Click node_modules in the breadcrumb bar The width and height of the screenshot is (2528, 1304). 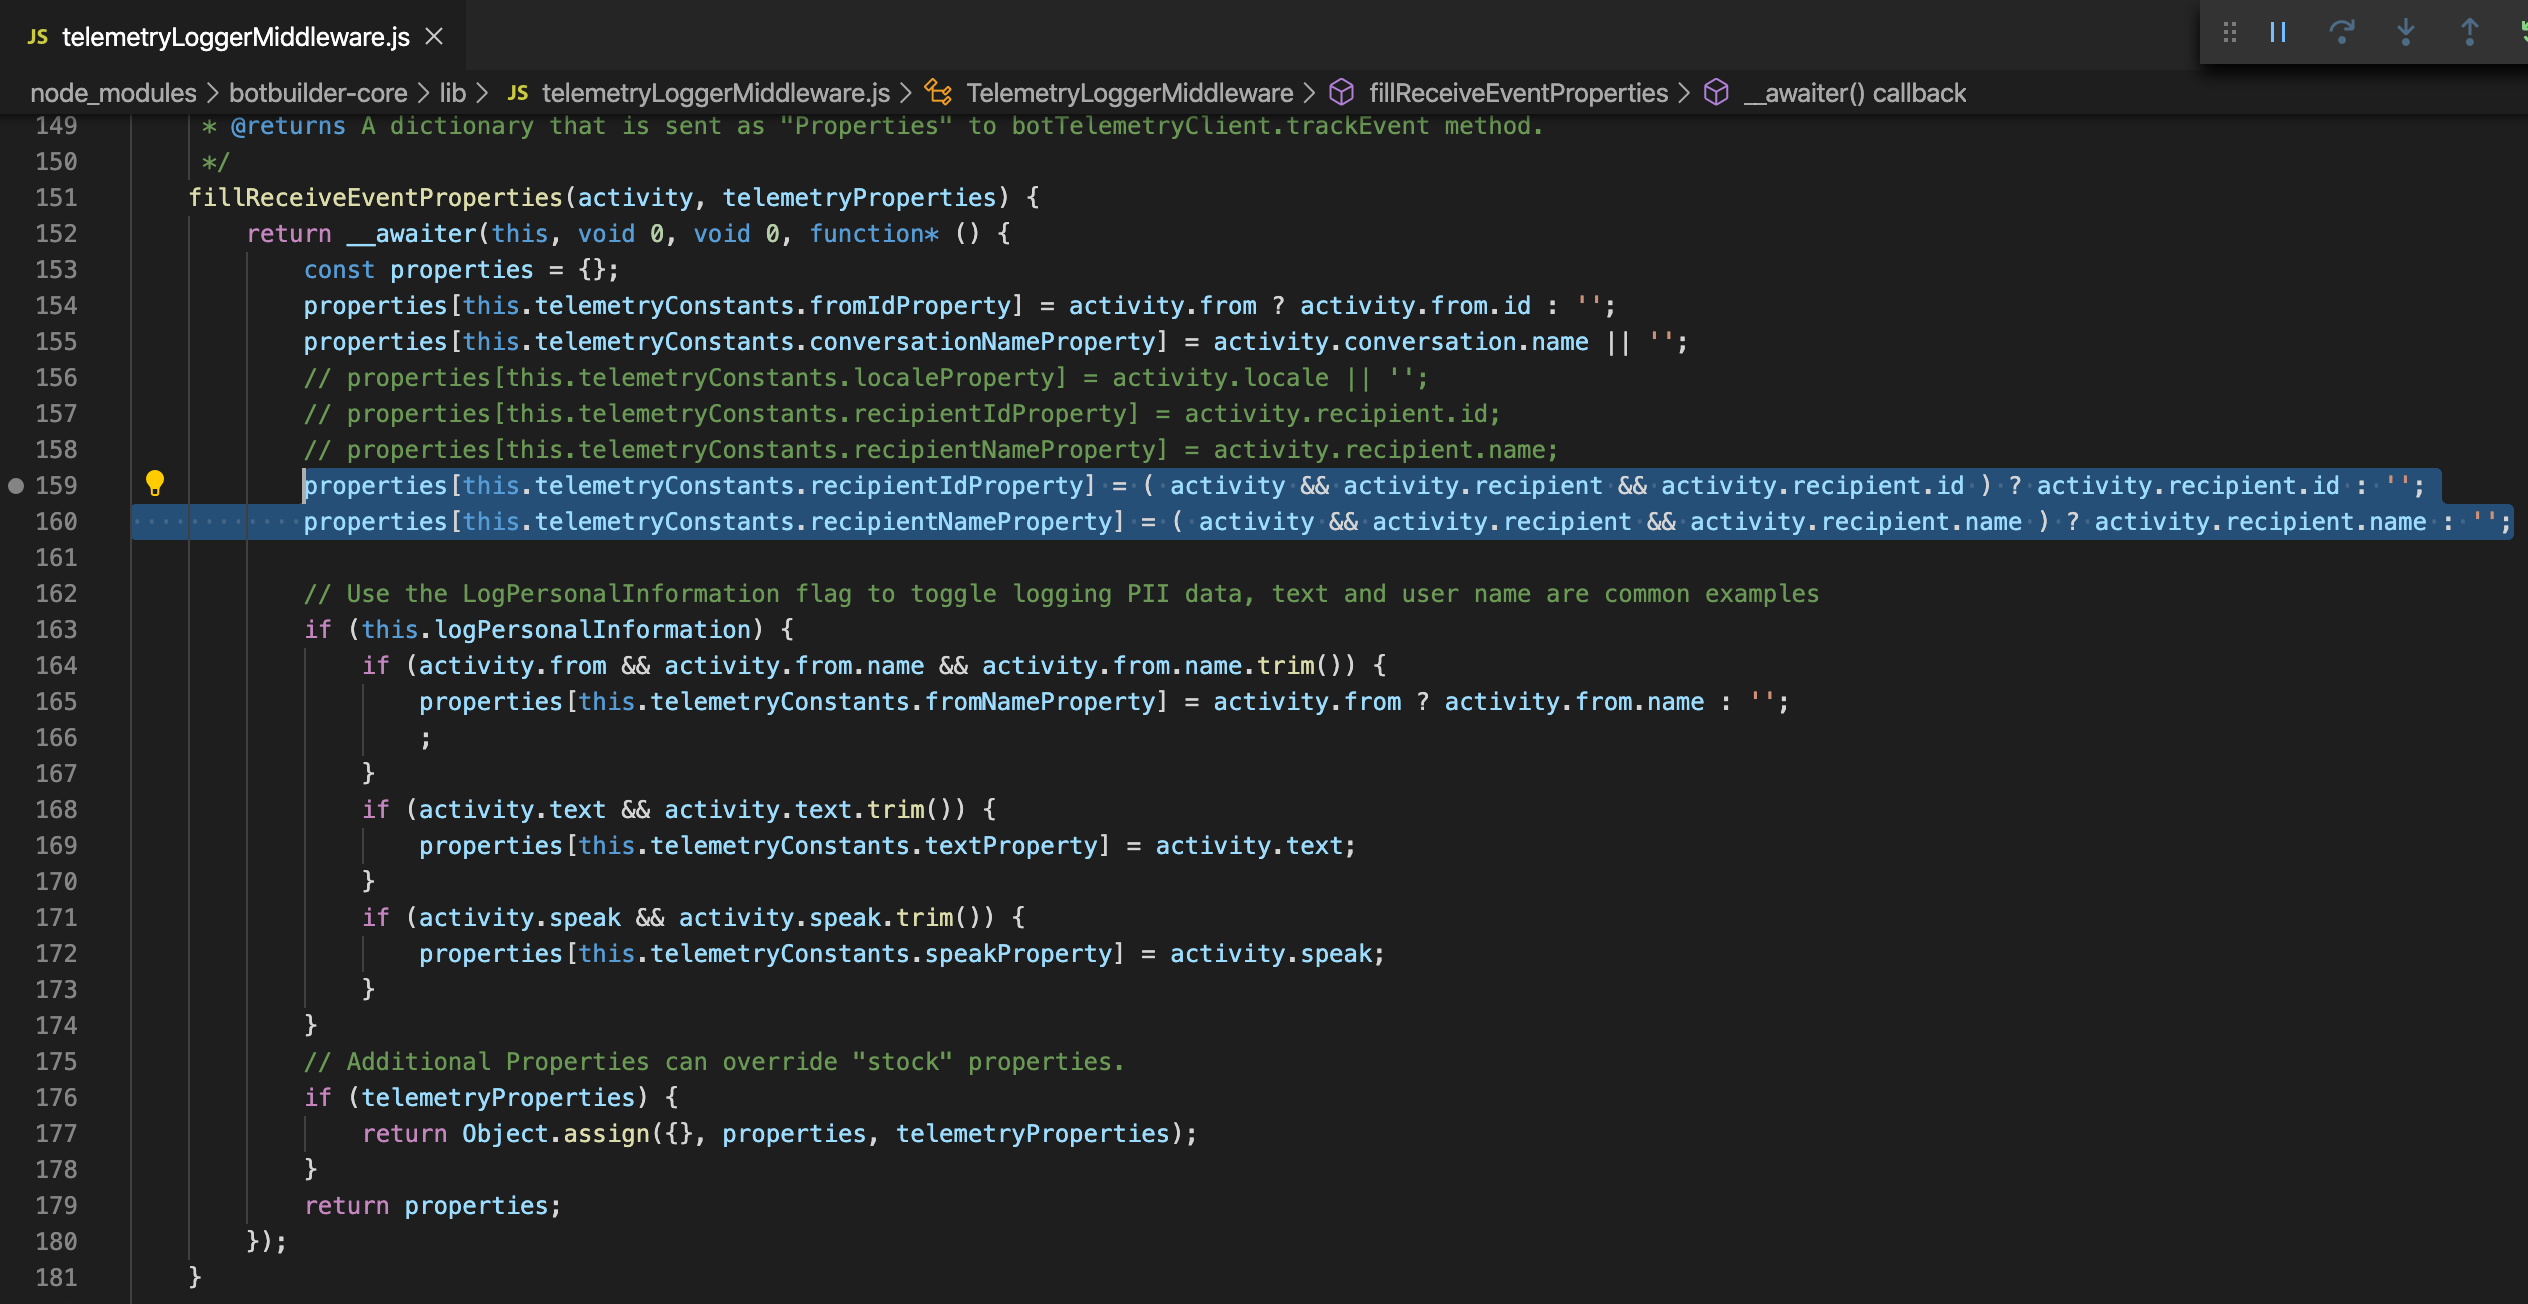pos(112,92)
